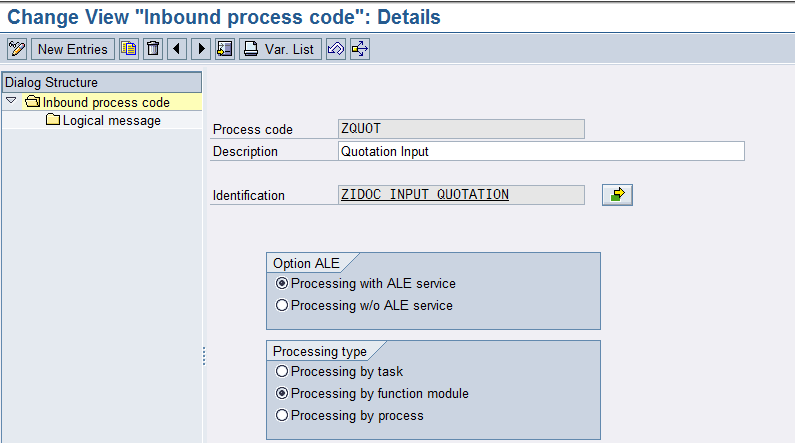Select Processing with ALE service
This screenshot has width=795, height=443.
[282, 284]
